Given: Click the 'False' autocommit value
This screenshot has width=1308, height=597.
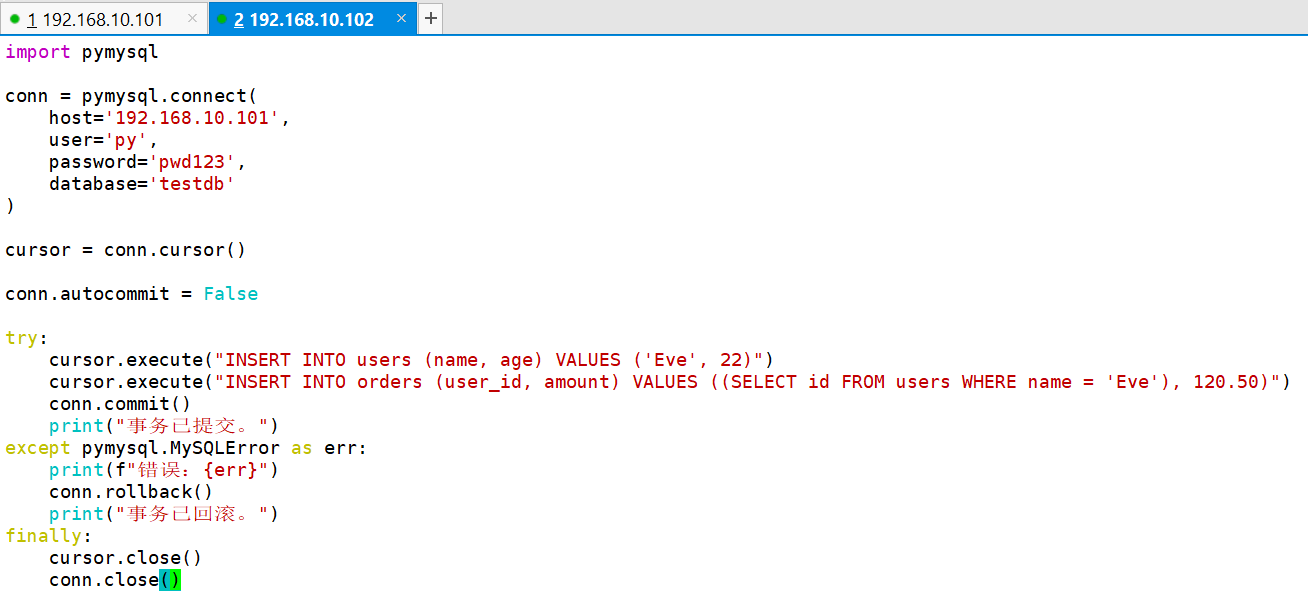Looking at the screenshot, I should [x=230, y=294].
